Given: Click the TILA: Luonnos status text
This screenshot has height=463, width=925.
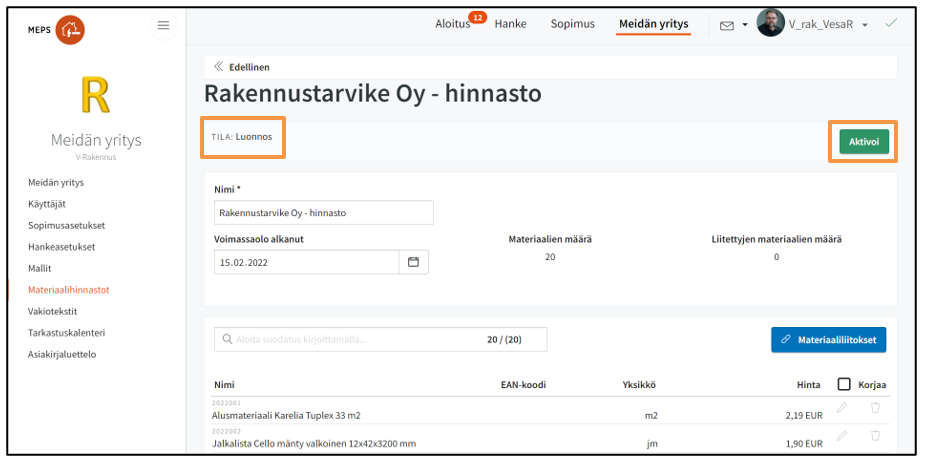Looking at the screenshot, I should [x=242, y=137].
